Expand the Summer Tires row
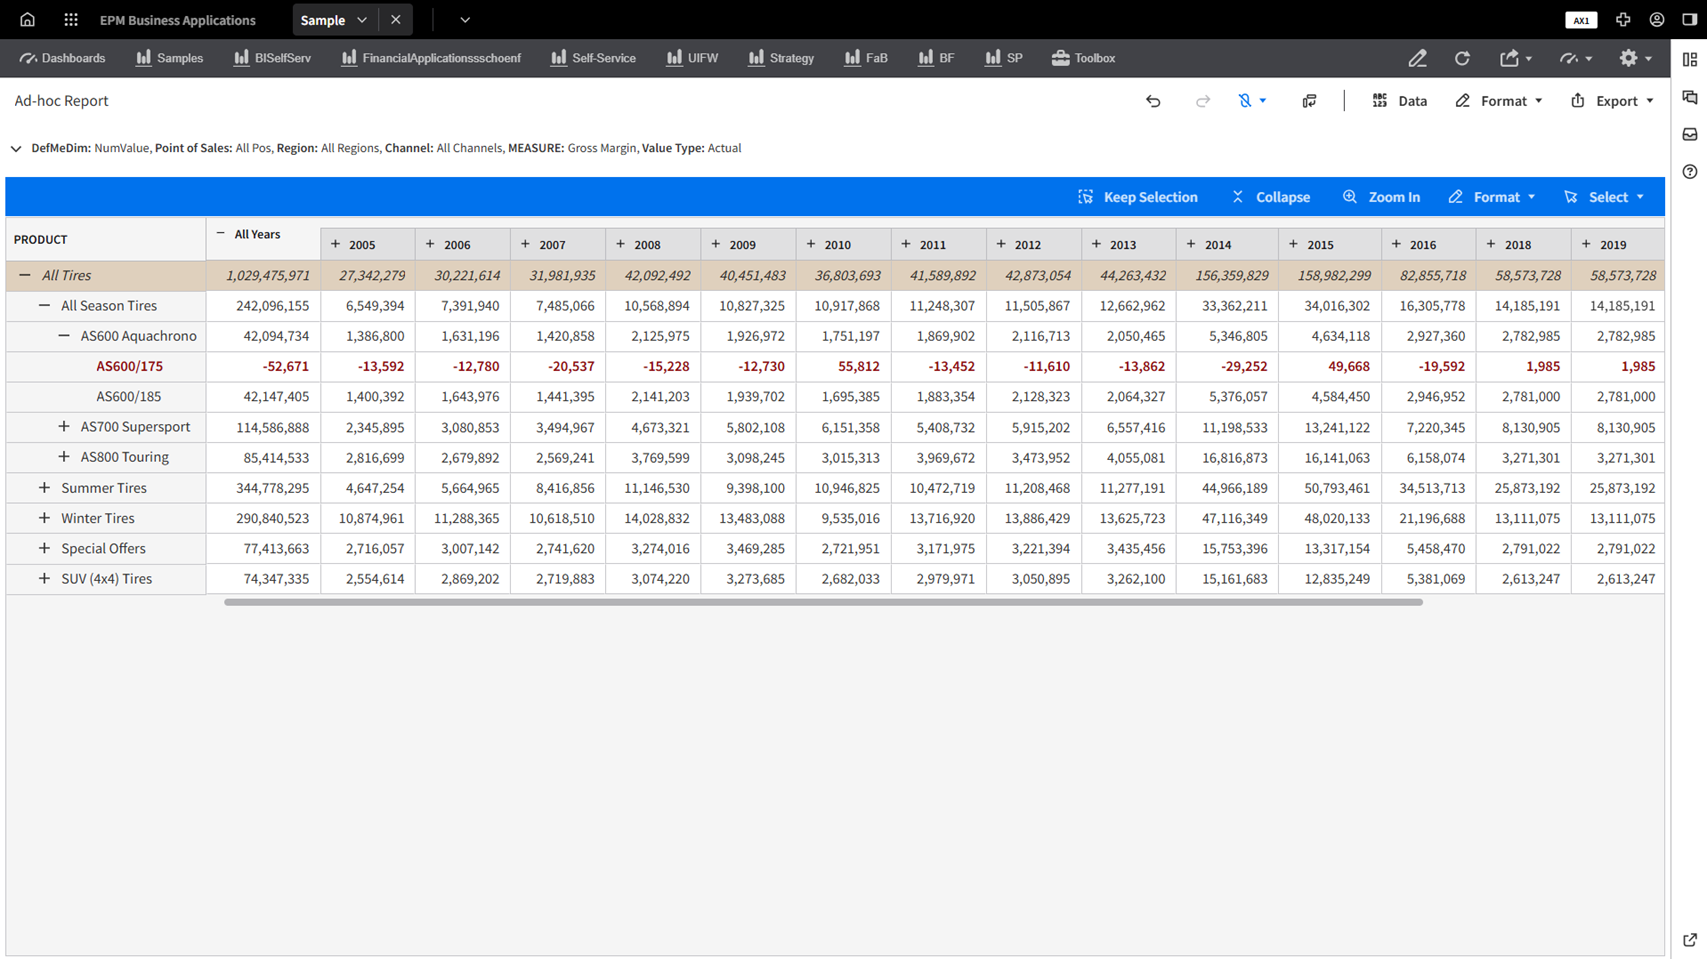 point(44,488)
